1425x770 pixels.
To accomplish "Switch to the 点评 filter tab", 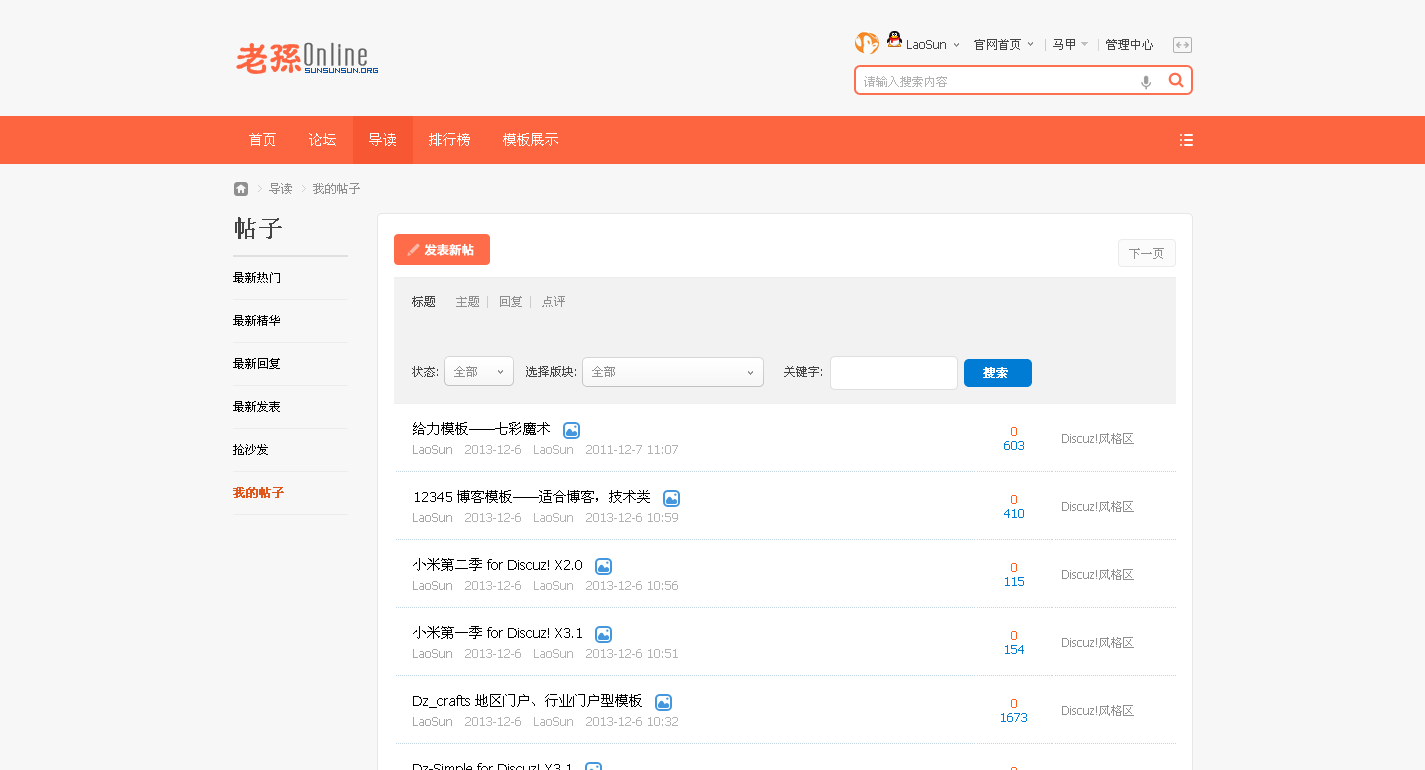I will click(x=554, y=302).
